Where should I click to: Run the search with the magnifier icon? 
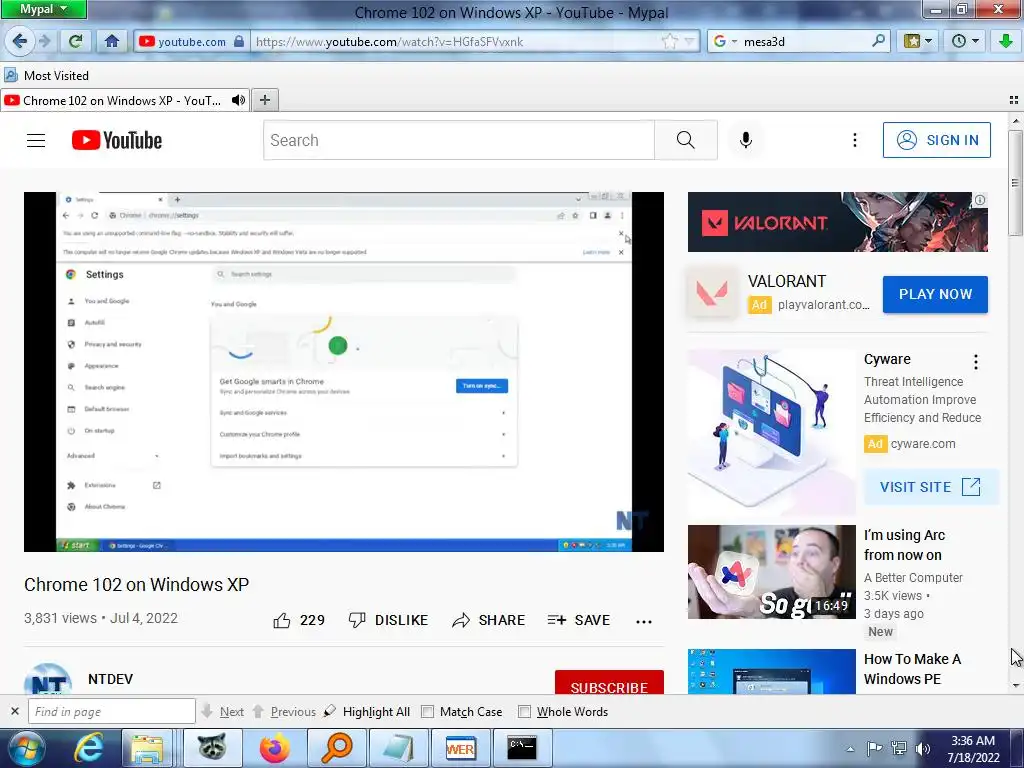click(x=878, y=40)
